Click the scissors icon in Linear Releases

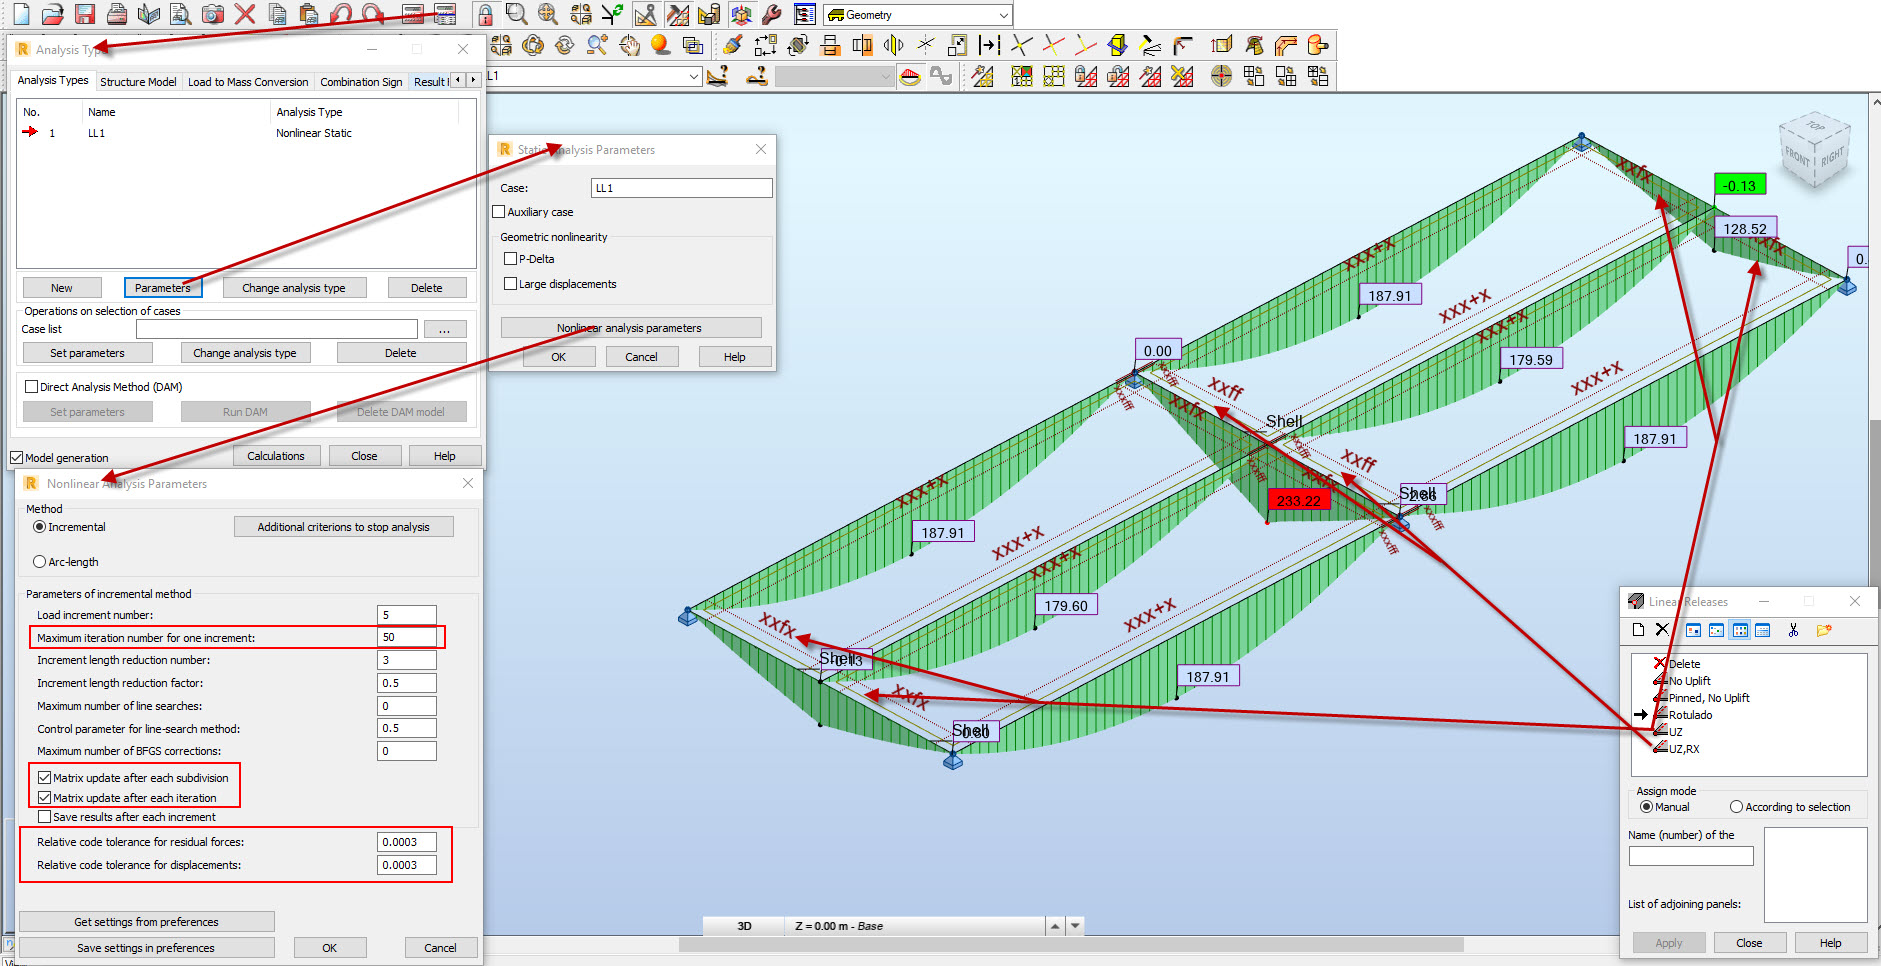coord(1793,630)
